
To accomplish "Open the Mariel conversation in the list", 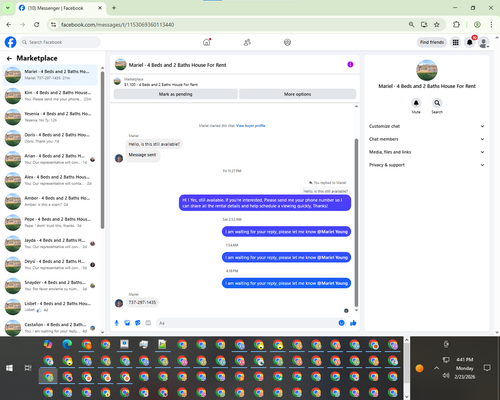I will 50,75.
